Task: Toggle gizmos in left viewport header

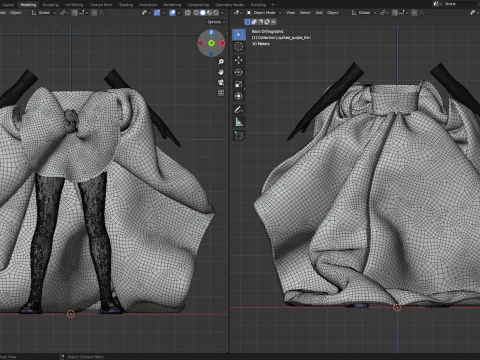Action: pos(157,13)
